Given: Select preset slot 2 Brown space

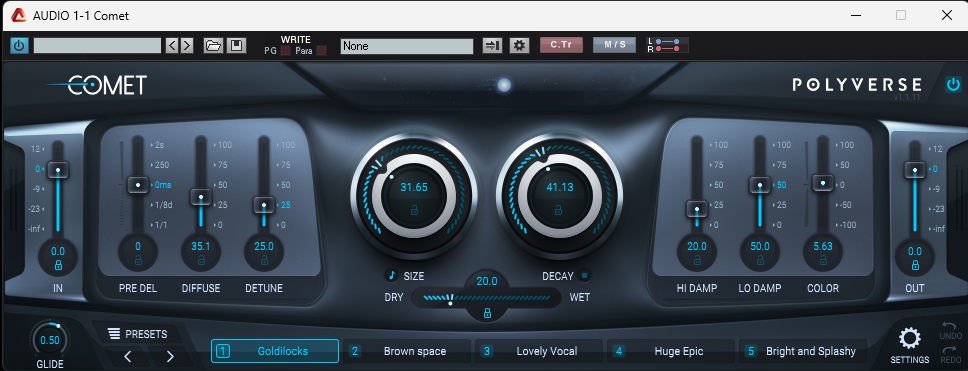Looking at the screenshot, I should [x=407, y=351].
